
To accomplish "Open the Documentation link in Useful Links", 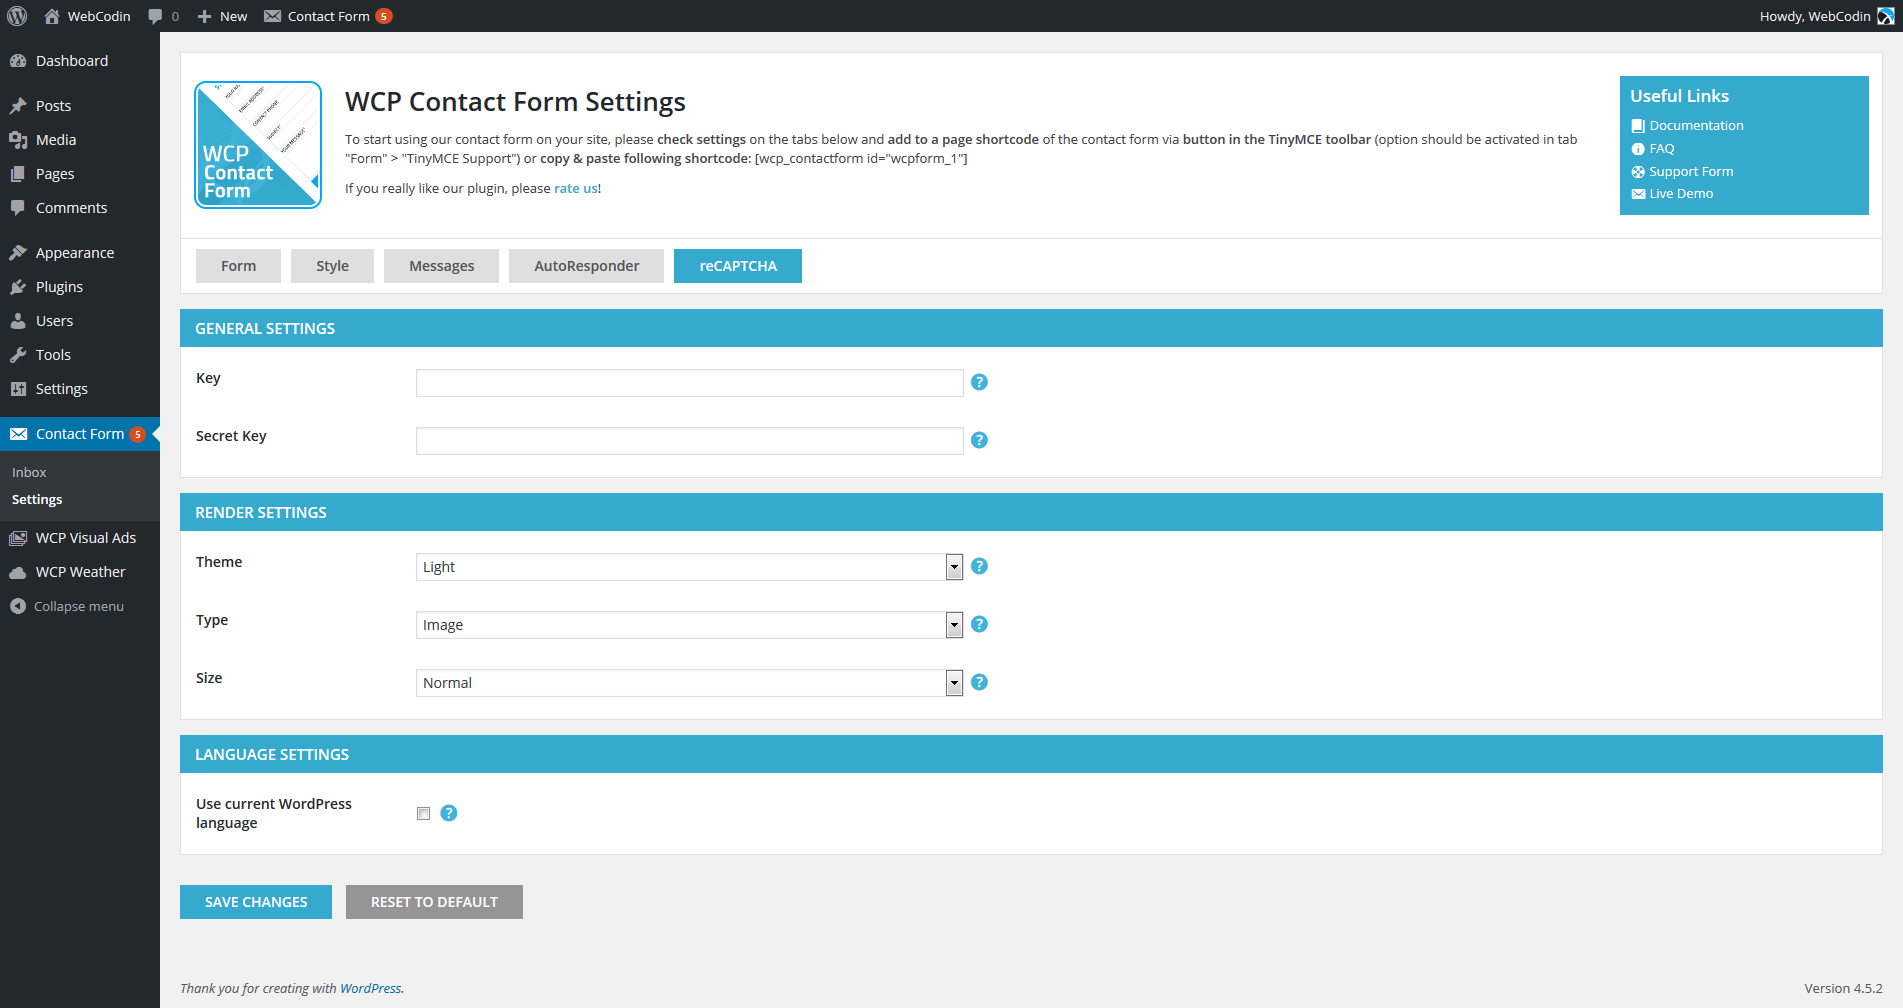I will [1696, 126].
